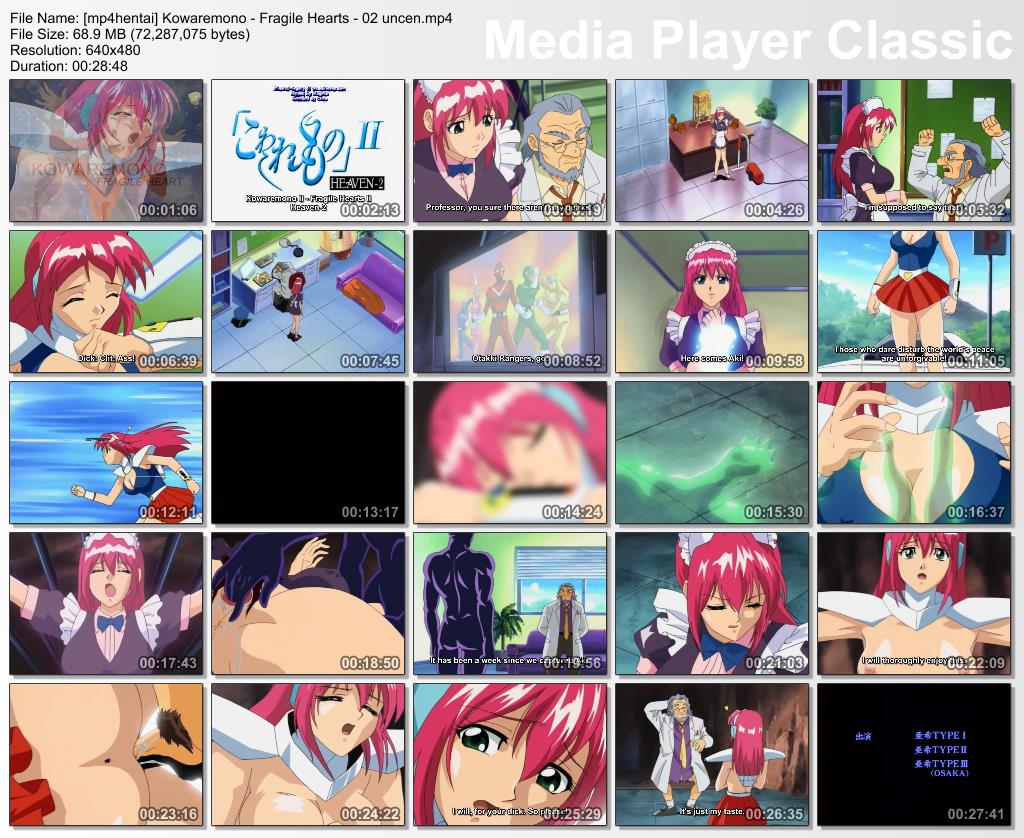The height and width of the screenshot is (838, 1024).
Task: Open the running scene thumbnail at 00:12:11
Action: 106,453
